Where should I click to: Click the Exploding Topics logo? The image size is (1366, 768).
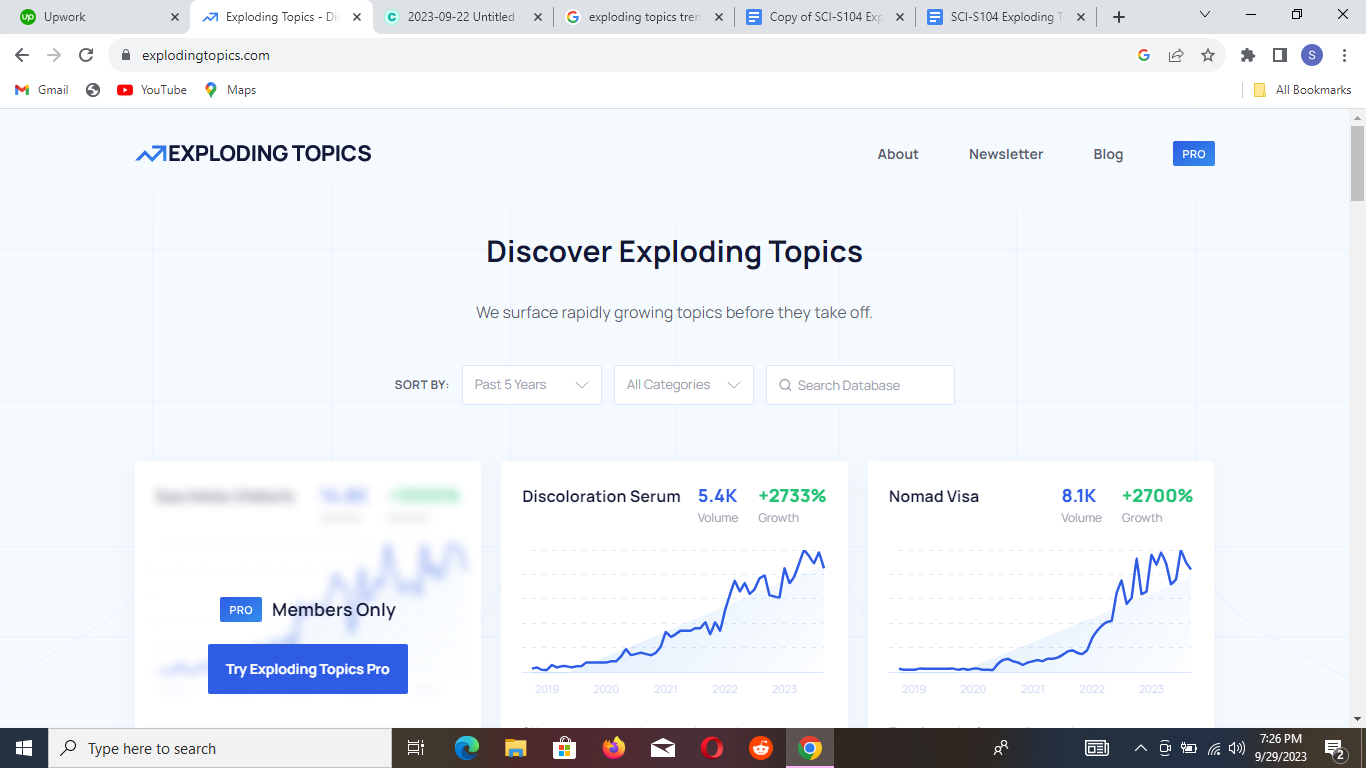pos(253,153)
